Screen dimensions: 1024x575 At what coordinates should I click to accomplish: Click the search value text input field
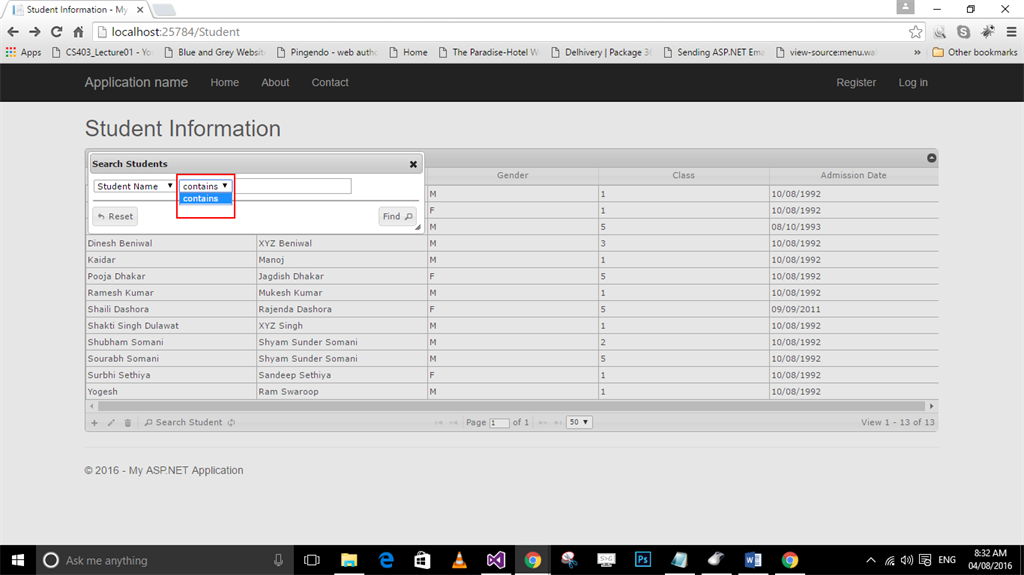(x=292, y=186)
